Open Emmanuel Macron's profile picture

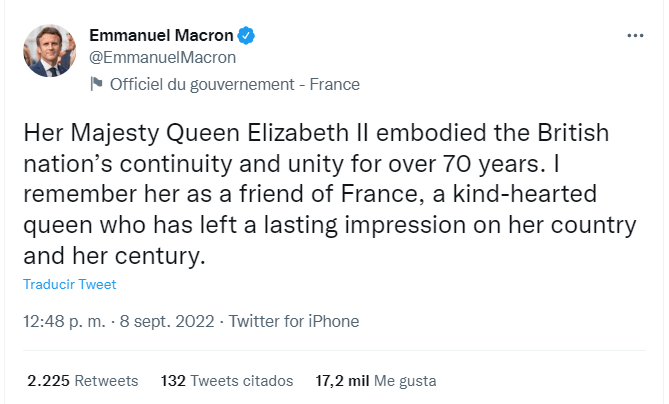[49, 51]
